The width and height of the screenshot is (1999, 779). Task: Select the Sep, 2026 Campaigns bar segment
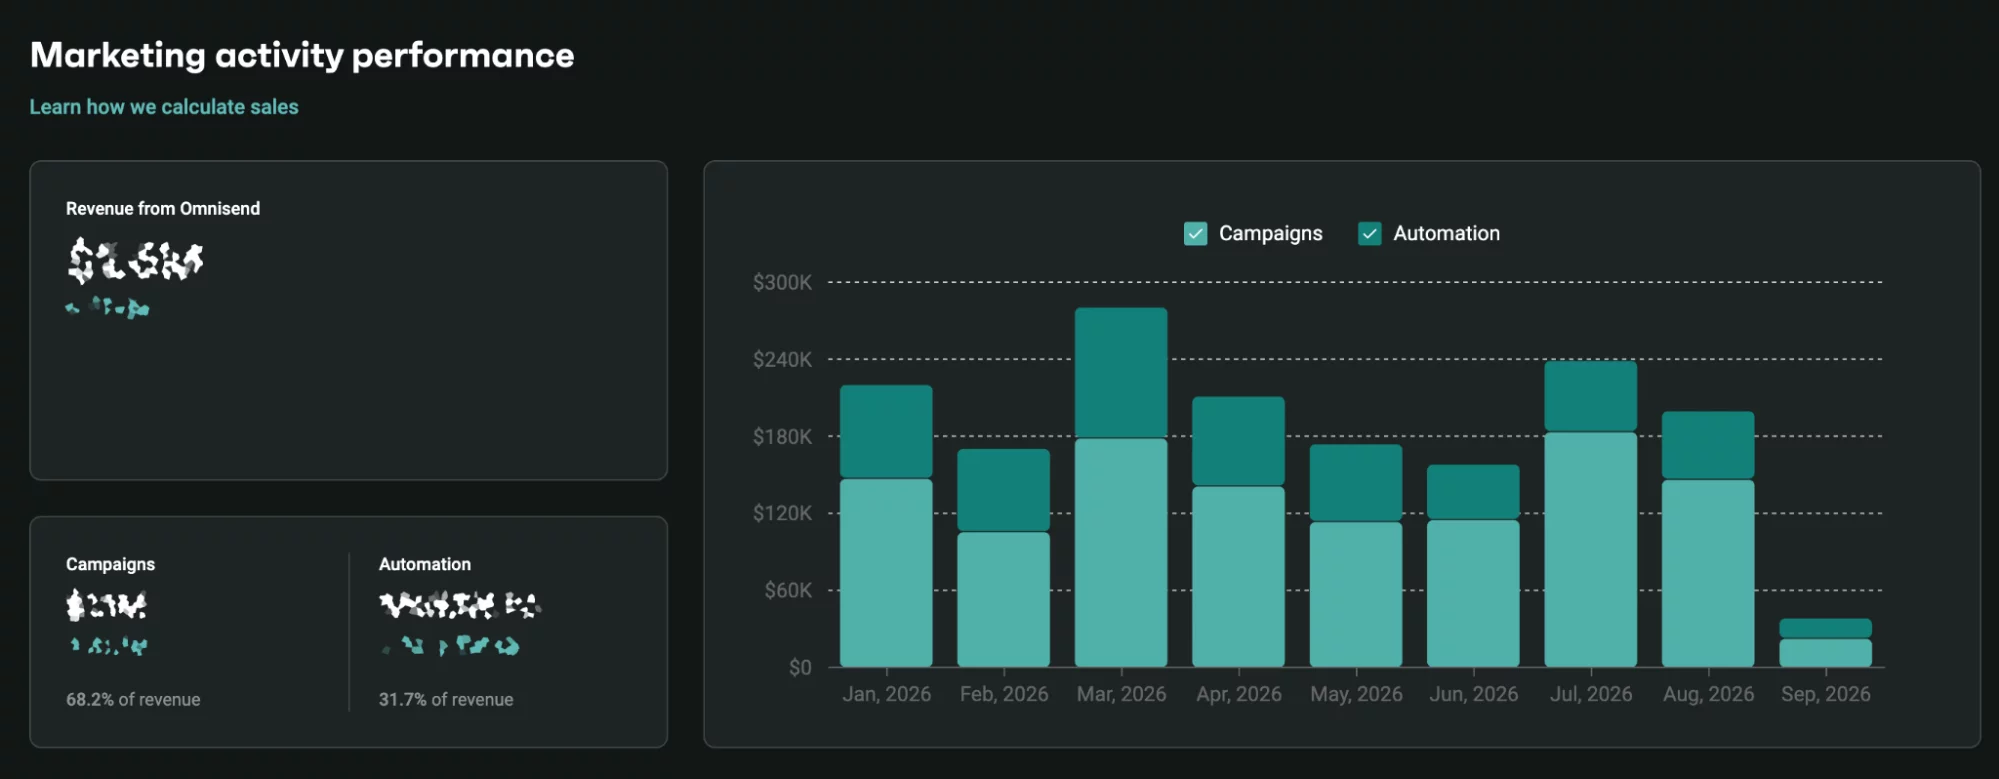[x=1825, y=653]
